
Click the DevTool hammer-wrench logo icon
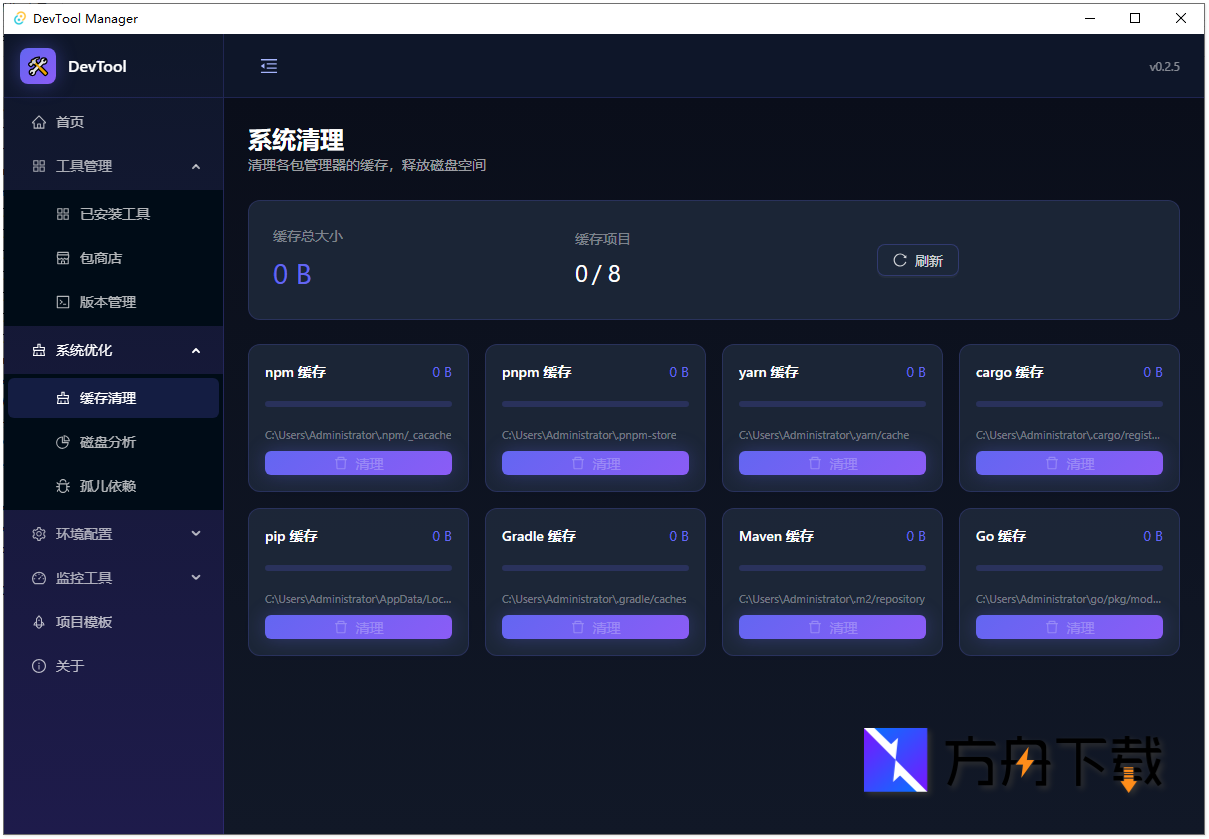click(x=37, y=66)
